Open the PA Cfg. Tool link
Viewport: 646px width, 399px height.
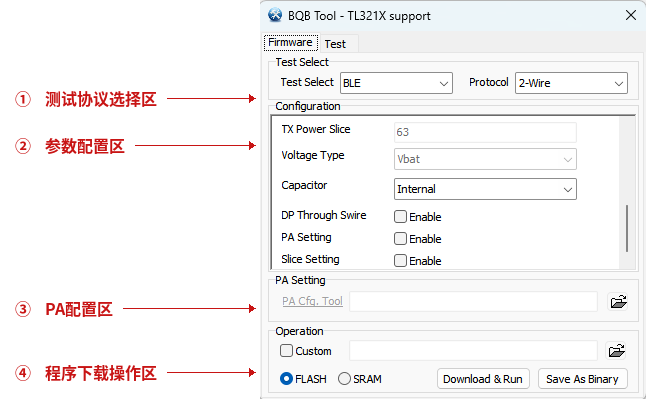click(312, 301)
